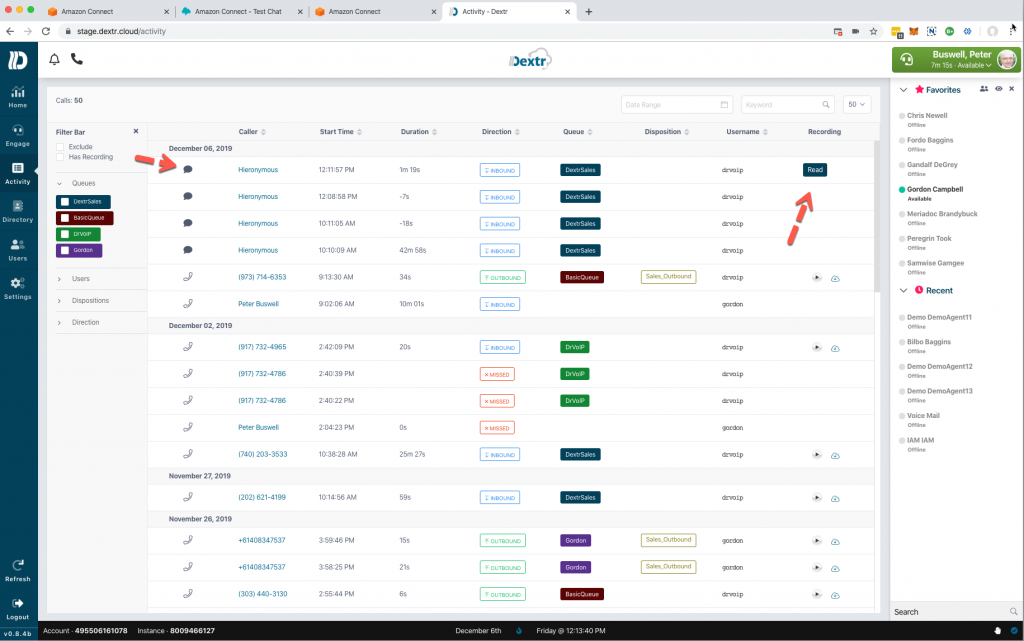Download the recording for (303) 440-3130
This screenshot has height=641, width=1024.
(x=835, y=595)
